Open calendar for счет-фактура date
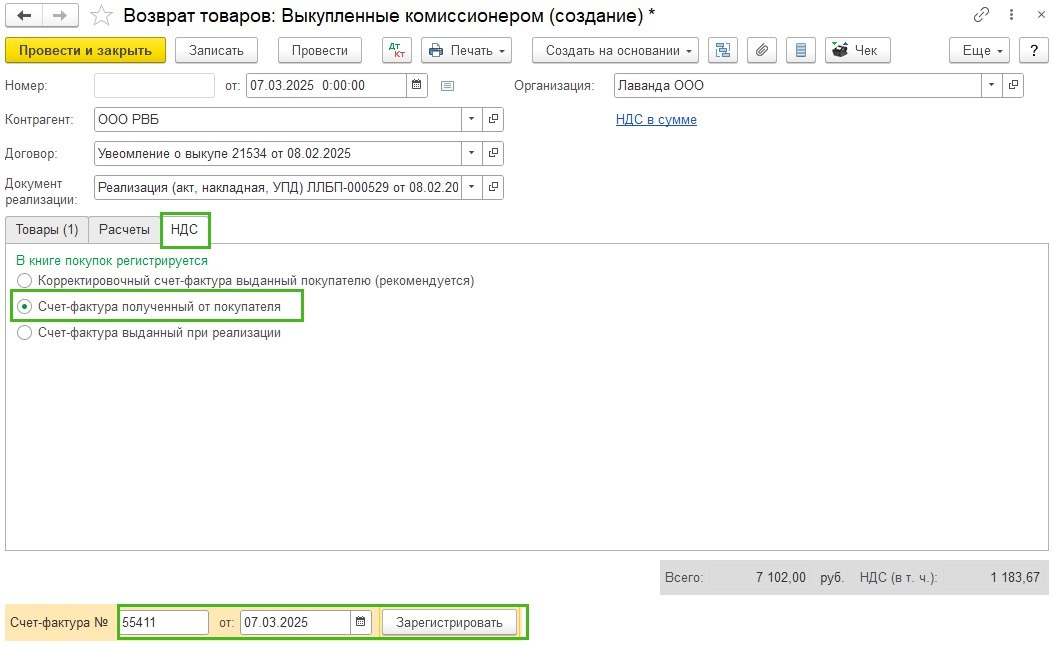Viewport: 1054px width, 648px height. [360, 622]
